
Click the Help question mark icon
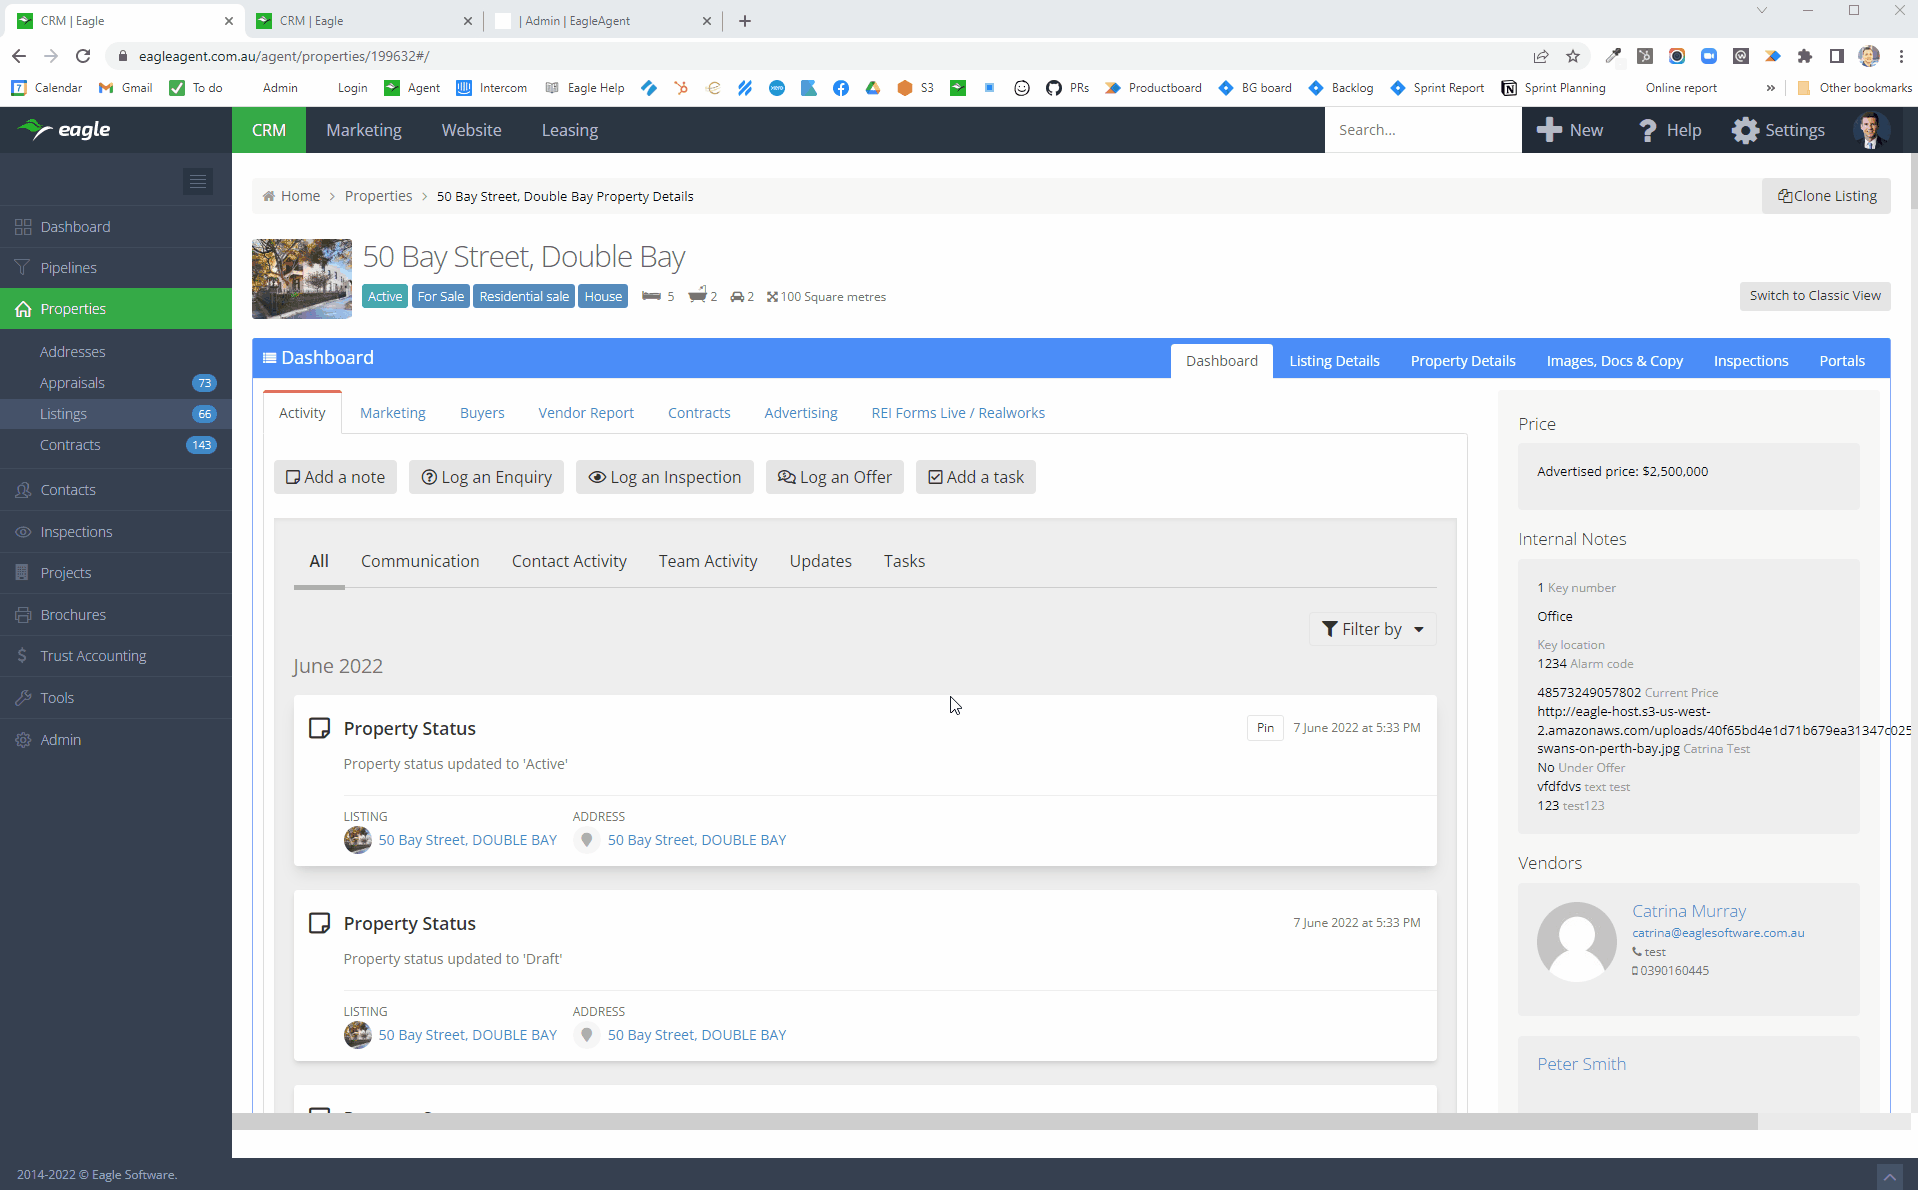(1647, 130)
